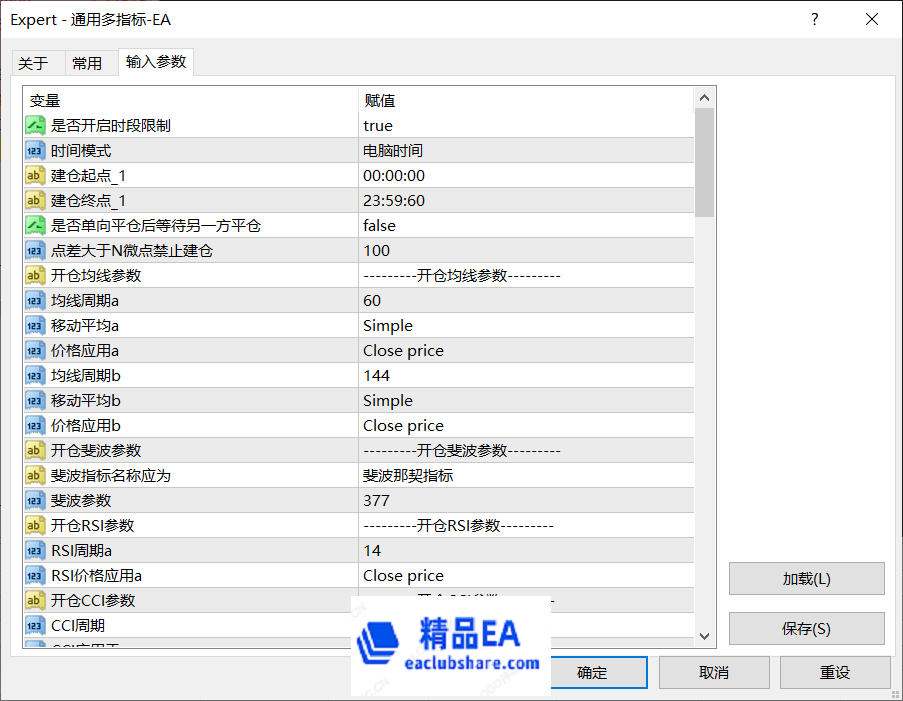This screenshot has height=701, width=903.
Task: Click the boolean icon beside 是否开启时段限制
Action: click(36, 125)
